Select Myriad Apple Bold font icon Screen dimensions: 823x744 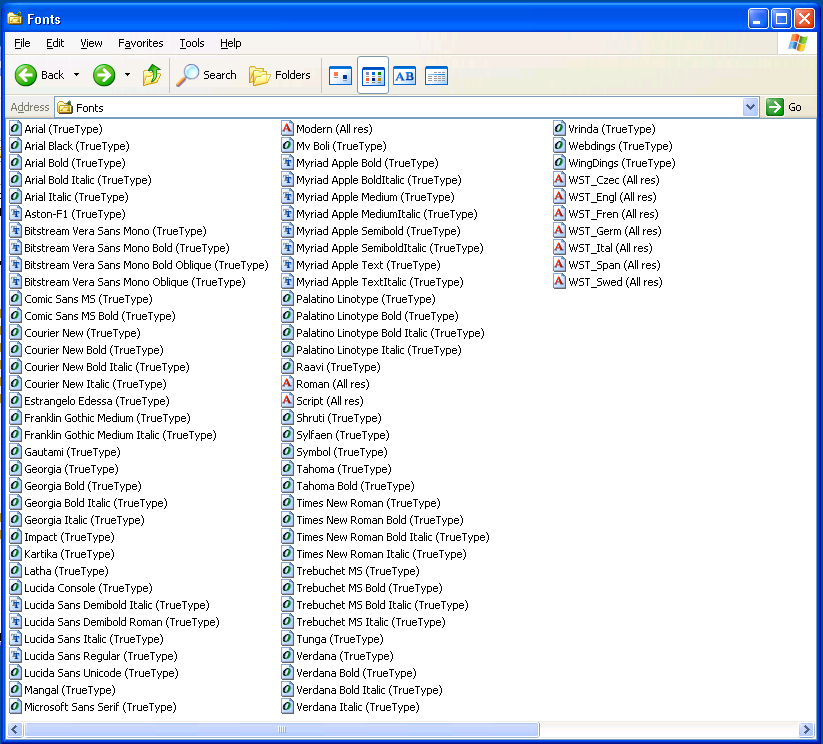point(287,163)
